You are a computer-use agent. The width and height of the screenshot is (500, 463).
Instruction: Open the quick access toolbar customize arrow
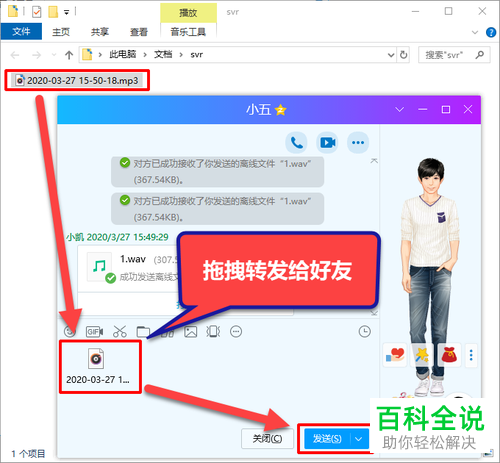(67, 12)
